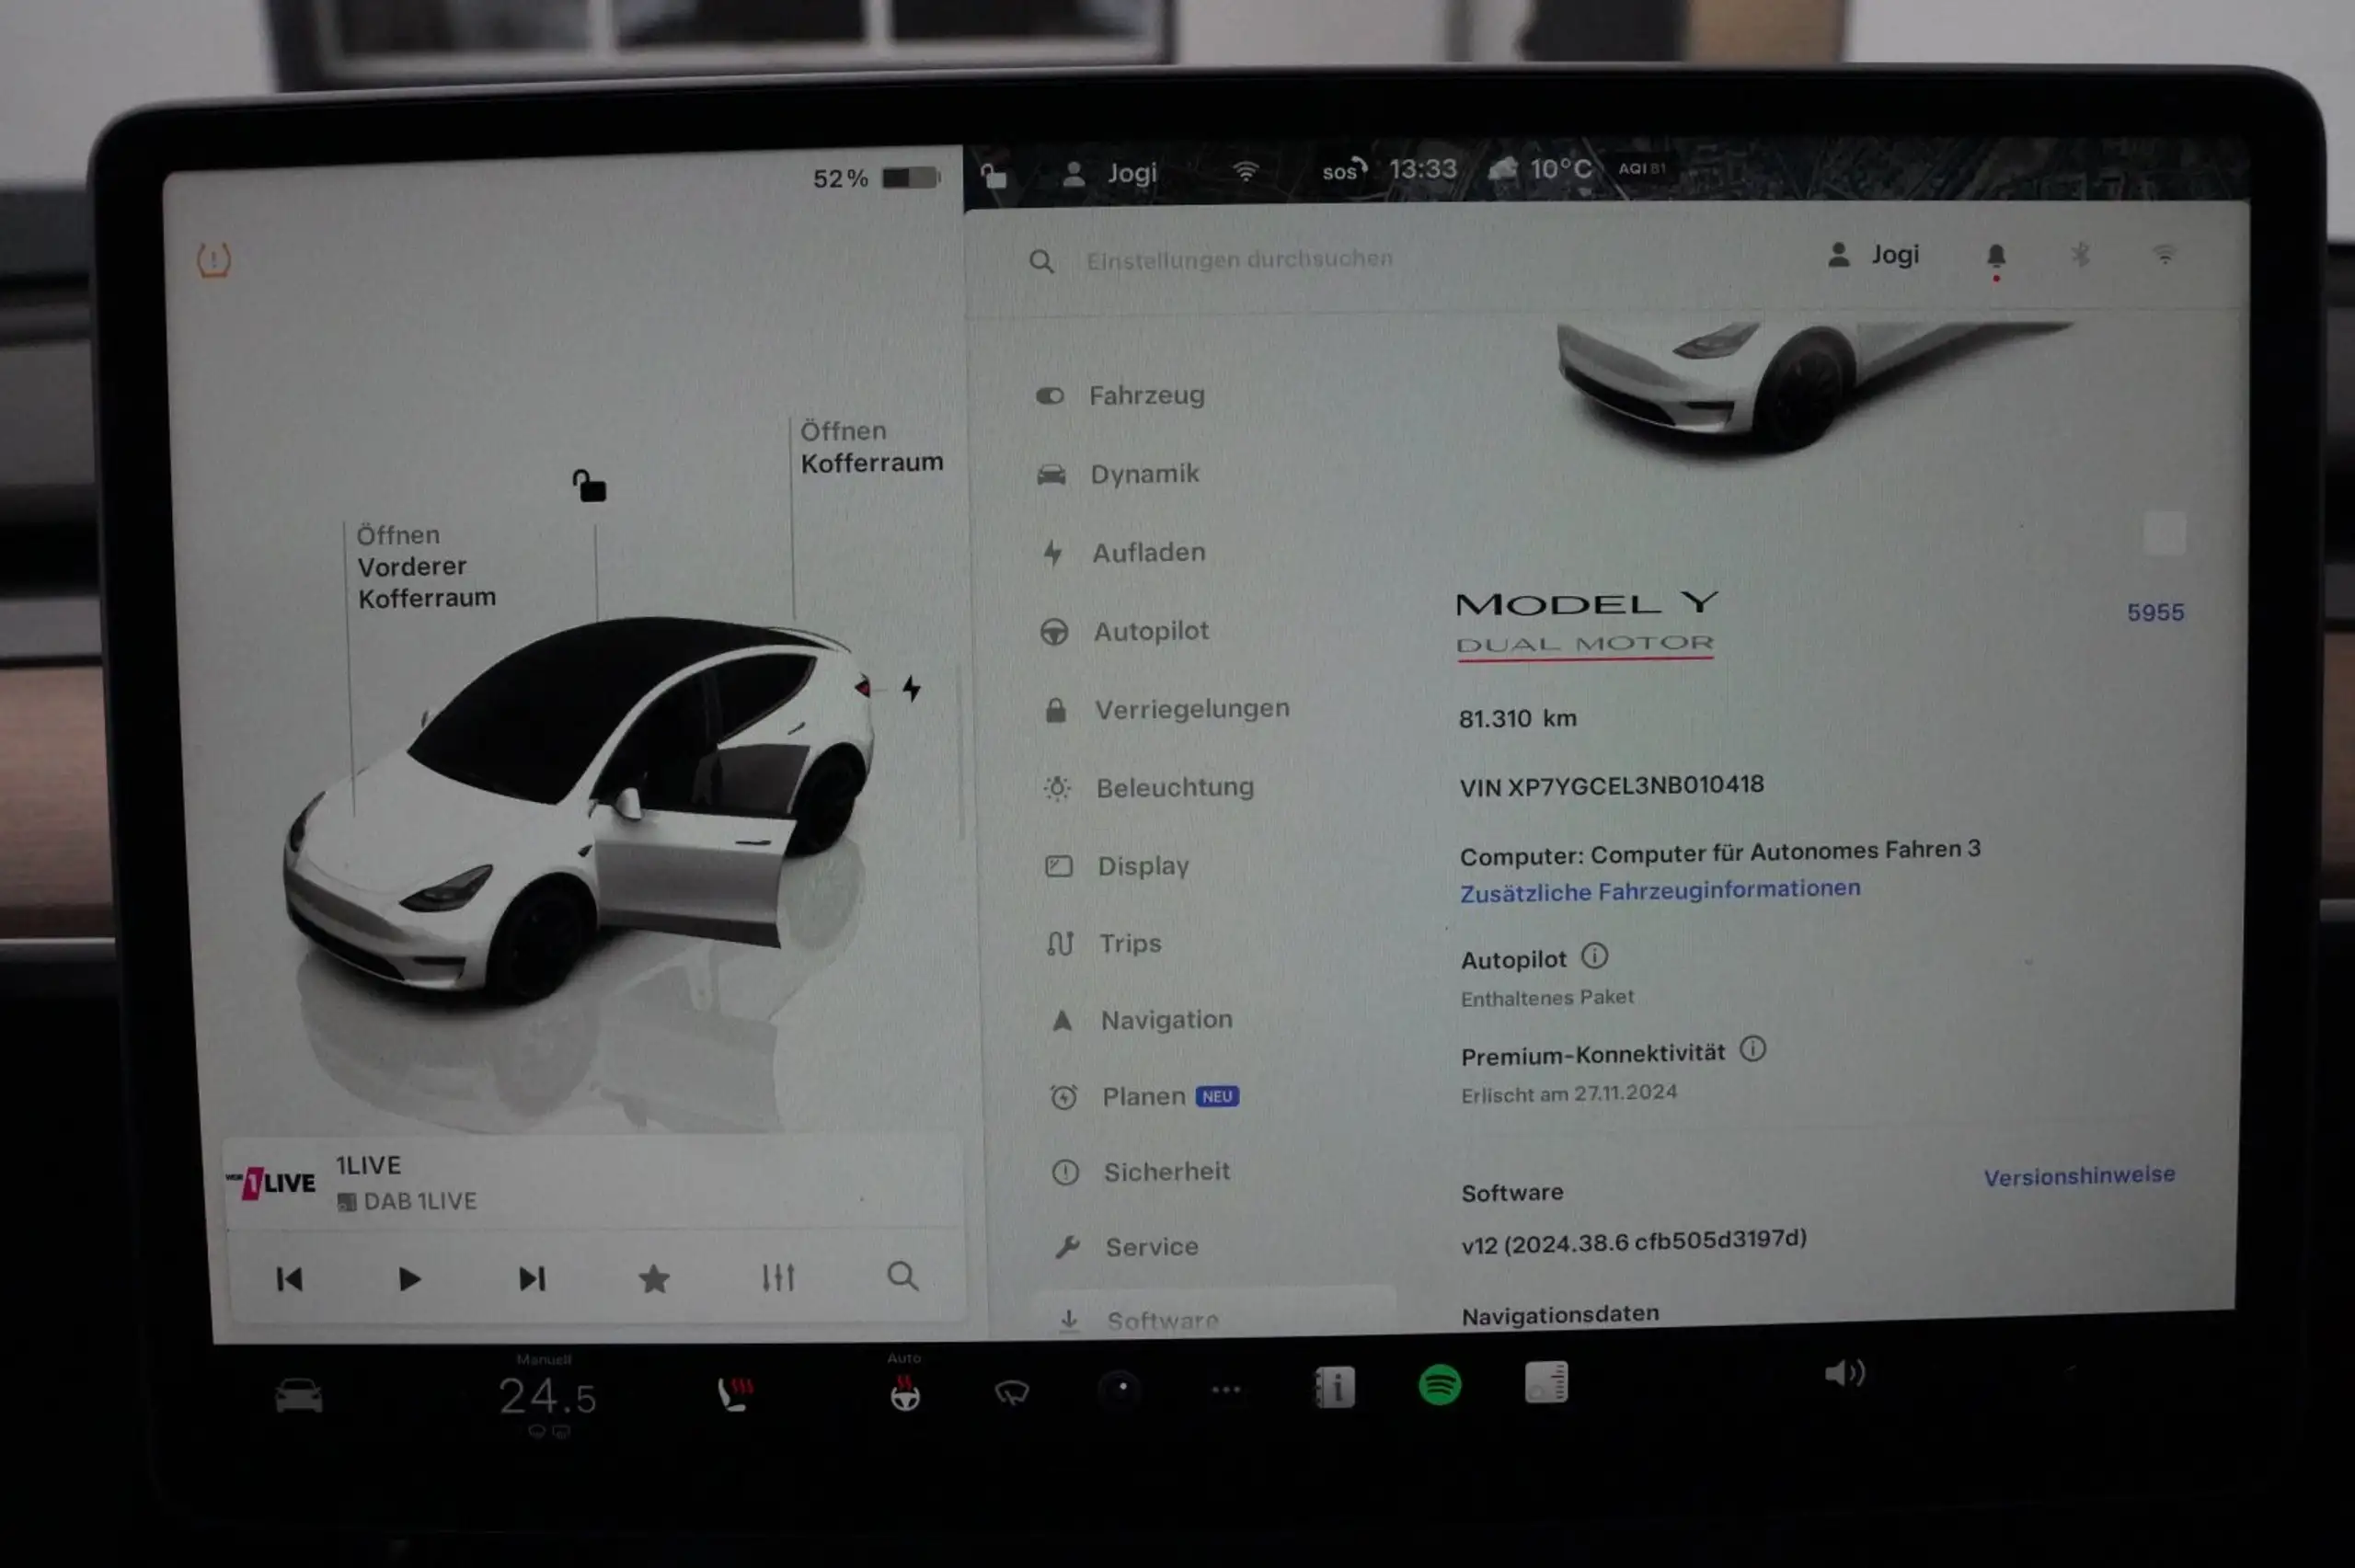Tap the 1LIVE station logo thumbnail
Image resolution: width=2355 pixels, height=1568 pixels.
[x=272, y=1183]
